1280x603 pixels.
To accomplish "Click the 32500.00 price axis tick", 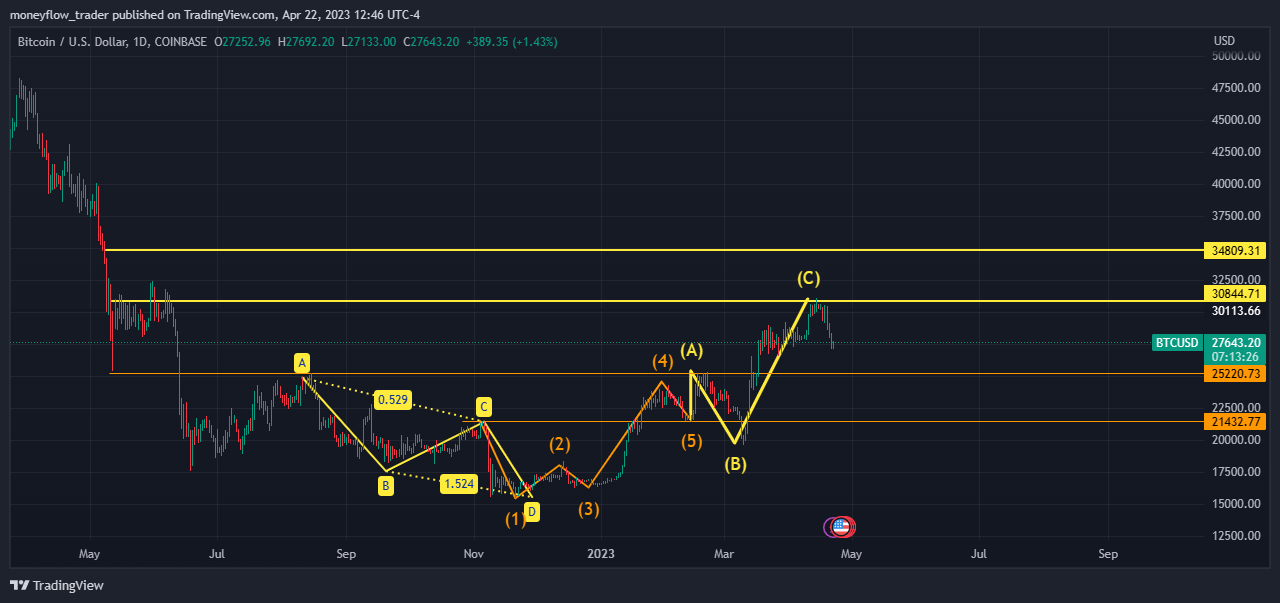I will click(1236, 279).
